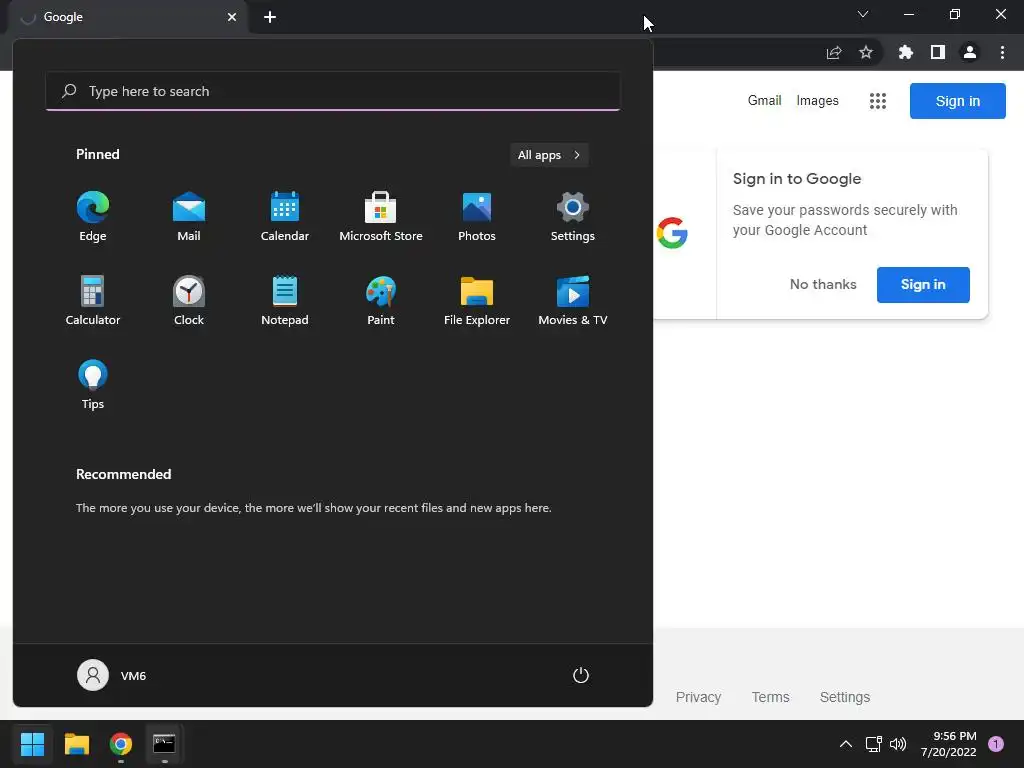This screenshot has width=1024, height=768.
Task: Click the power button in Start menu
Action: tap(581, 675)
